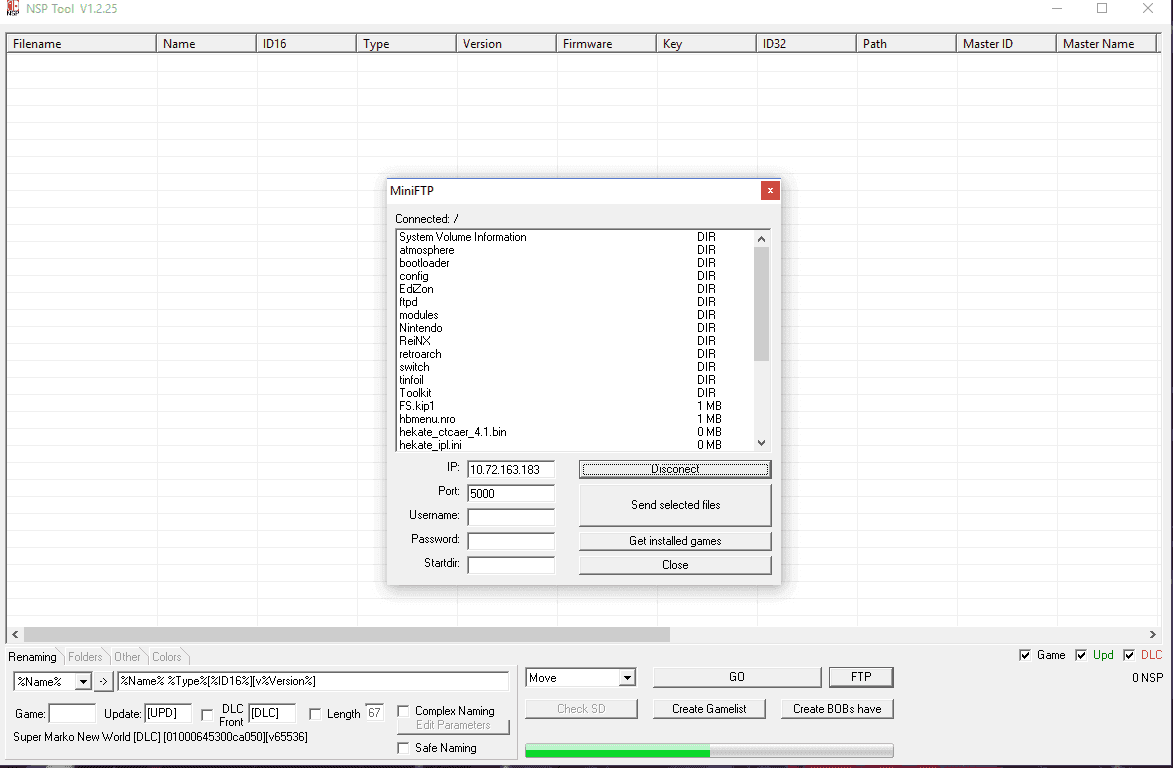Click the green progress bar
This screenshot has width=1173, height=768.
pyautogui.click(x=709, y=751)
